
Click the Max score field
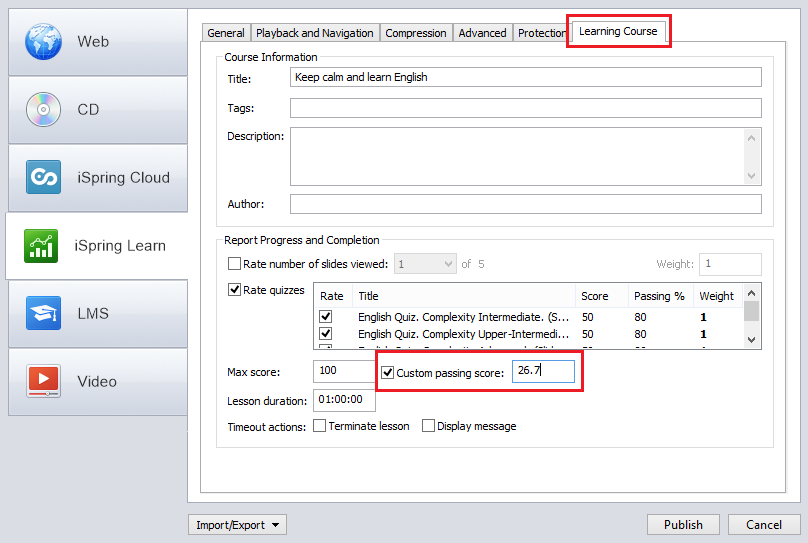point(344,371)
